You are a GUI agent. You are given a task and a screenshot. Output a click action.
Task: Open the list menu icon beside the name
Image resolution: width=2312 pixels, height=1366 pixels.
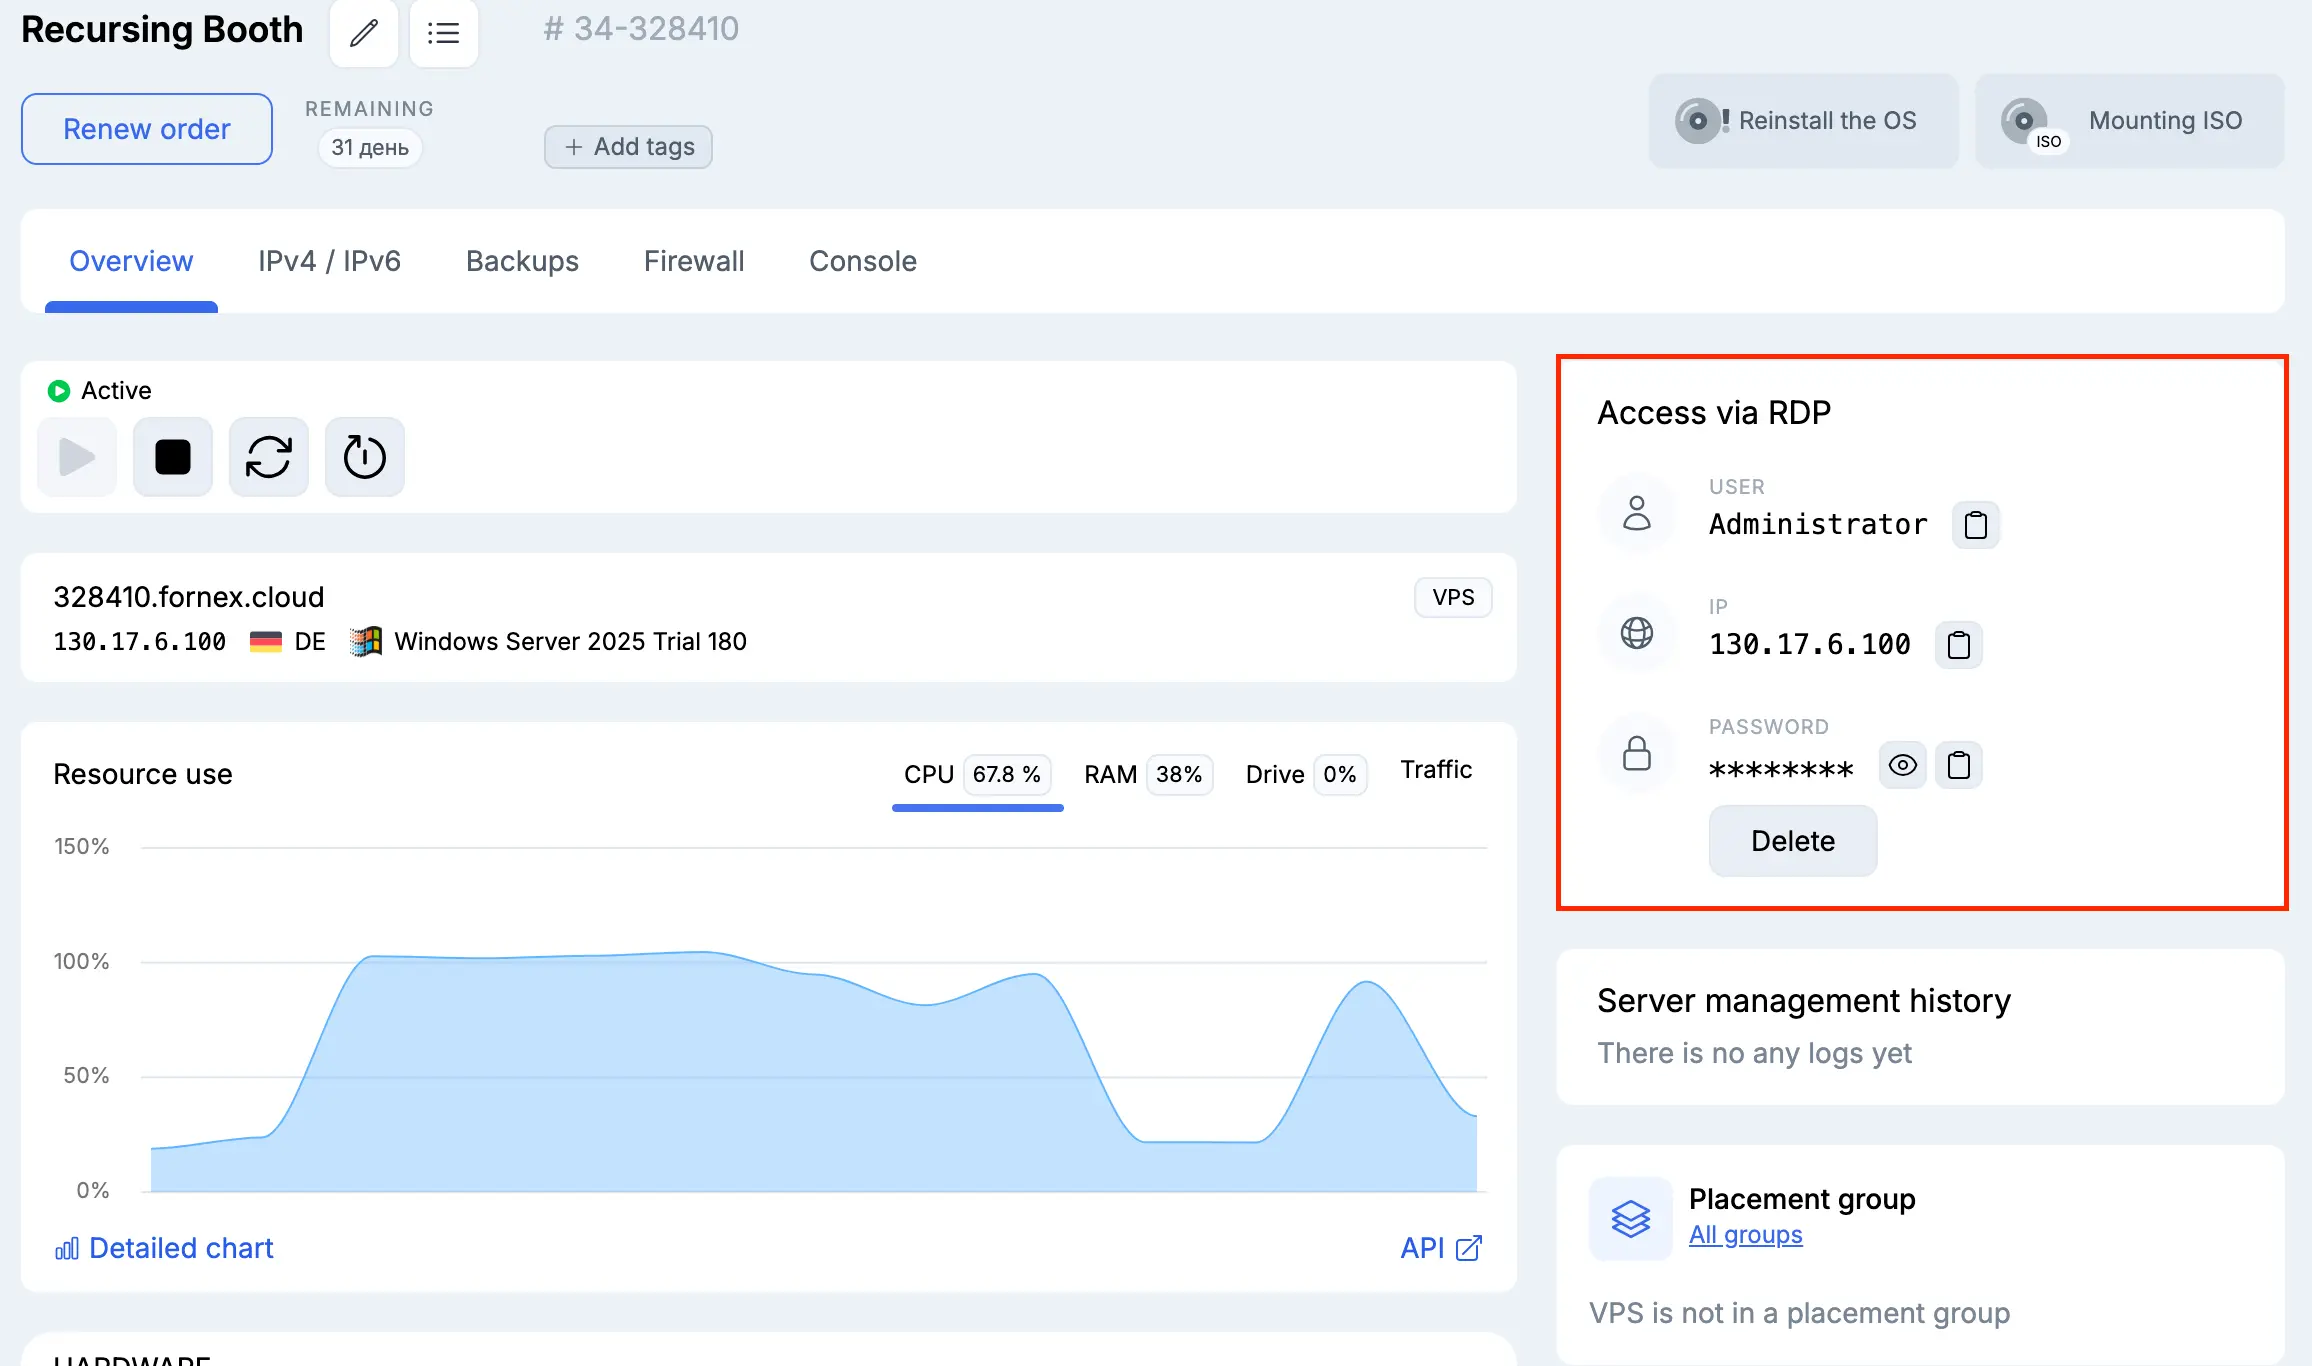point(444,33)
